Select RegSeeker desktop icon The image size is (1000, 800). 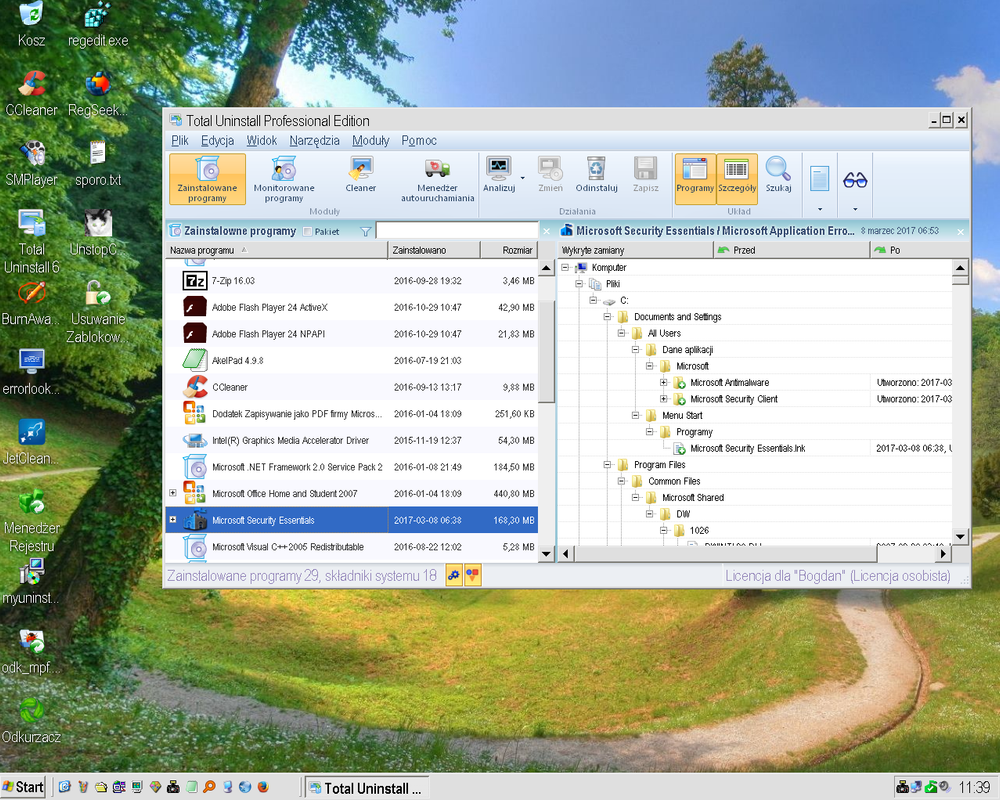click(x=98, y=94)
